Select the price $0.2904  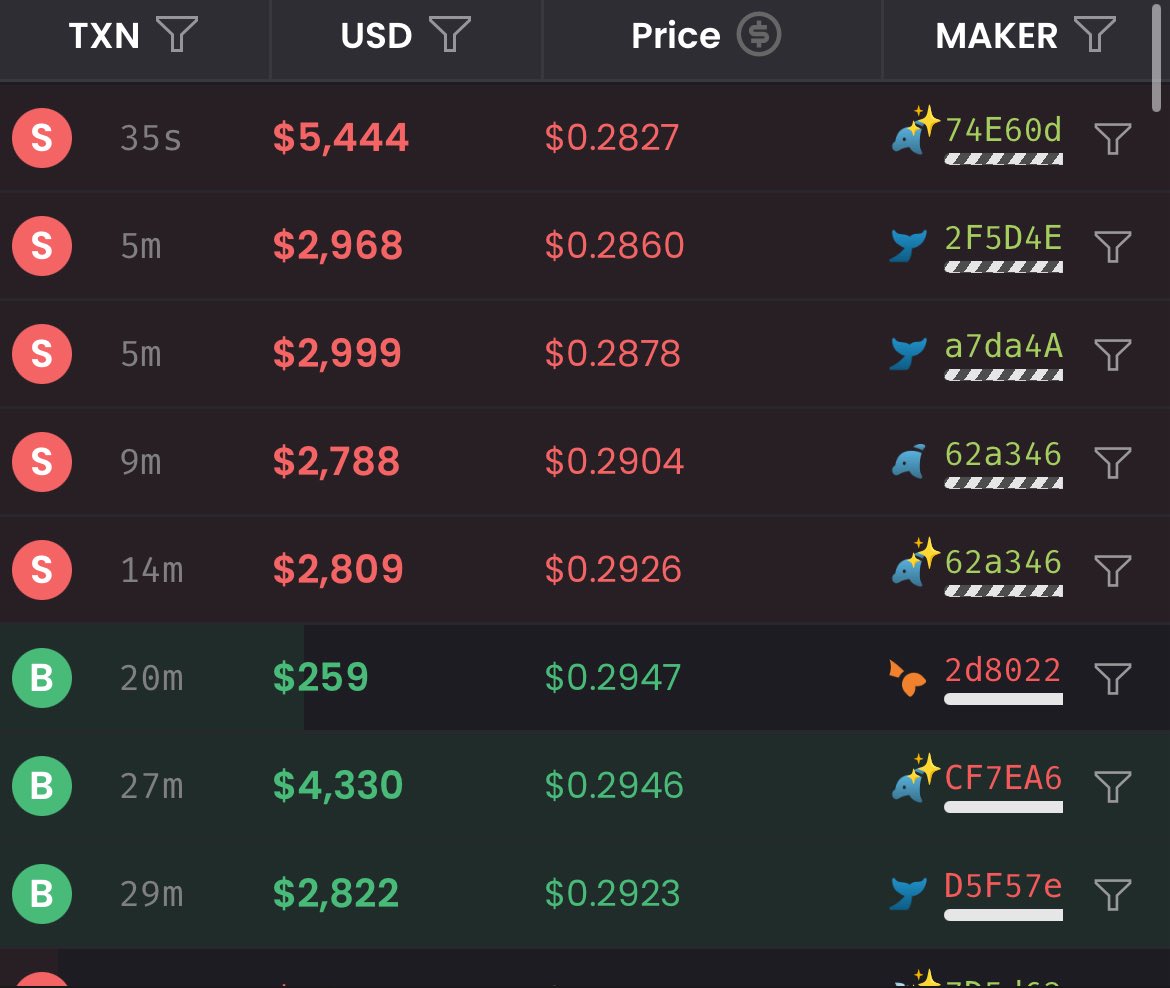click(x=614, y=462)
